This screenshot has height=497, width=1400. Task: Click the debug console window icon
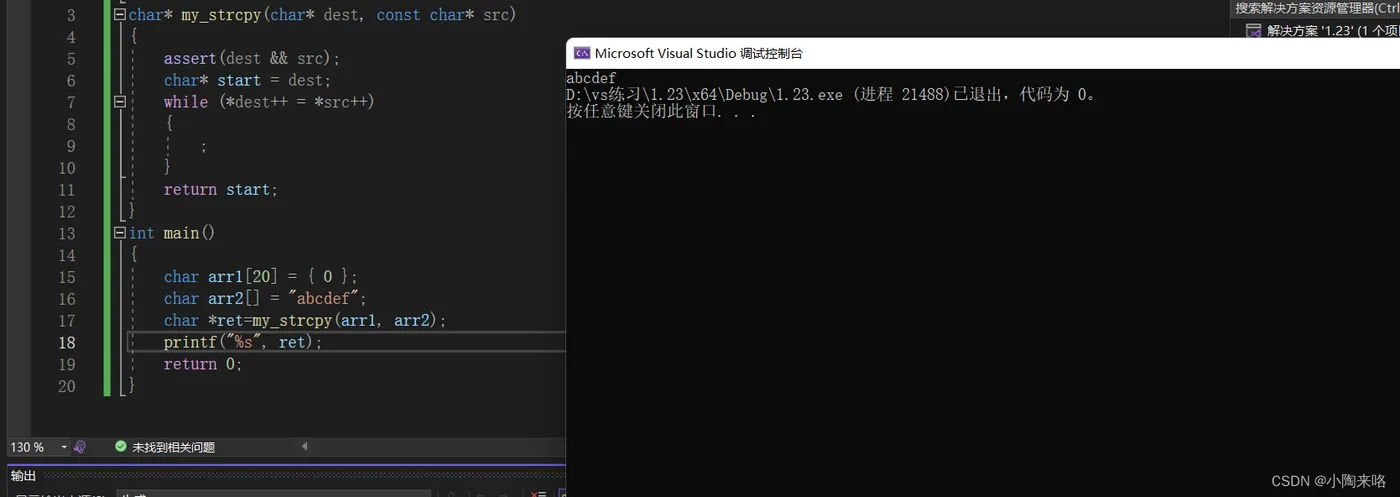pos(581,53)
